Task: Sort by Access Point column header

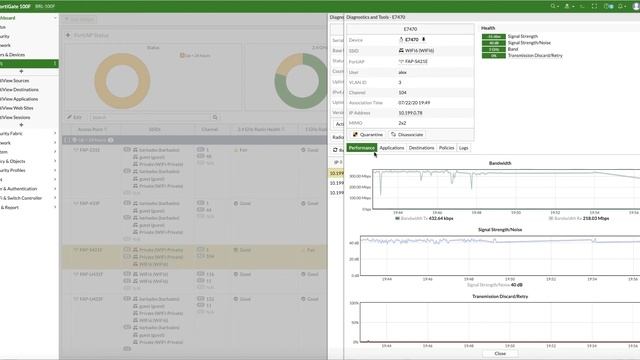Action: pyautogui.click(x=92, y=129)
